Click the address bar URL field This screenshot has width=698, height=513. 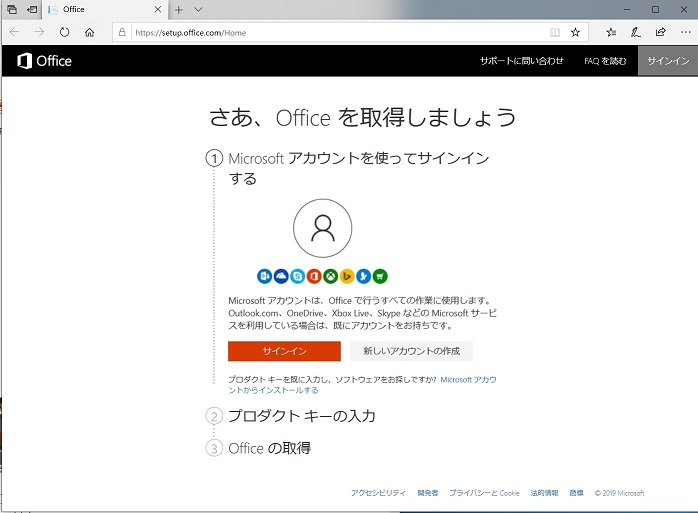[x=338, y=32]
